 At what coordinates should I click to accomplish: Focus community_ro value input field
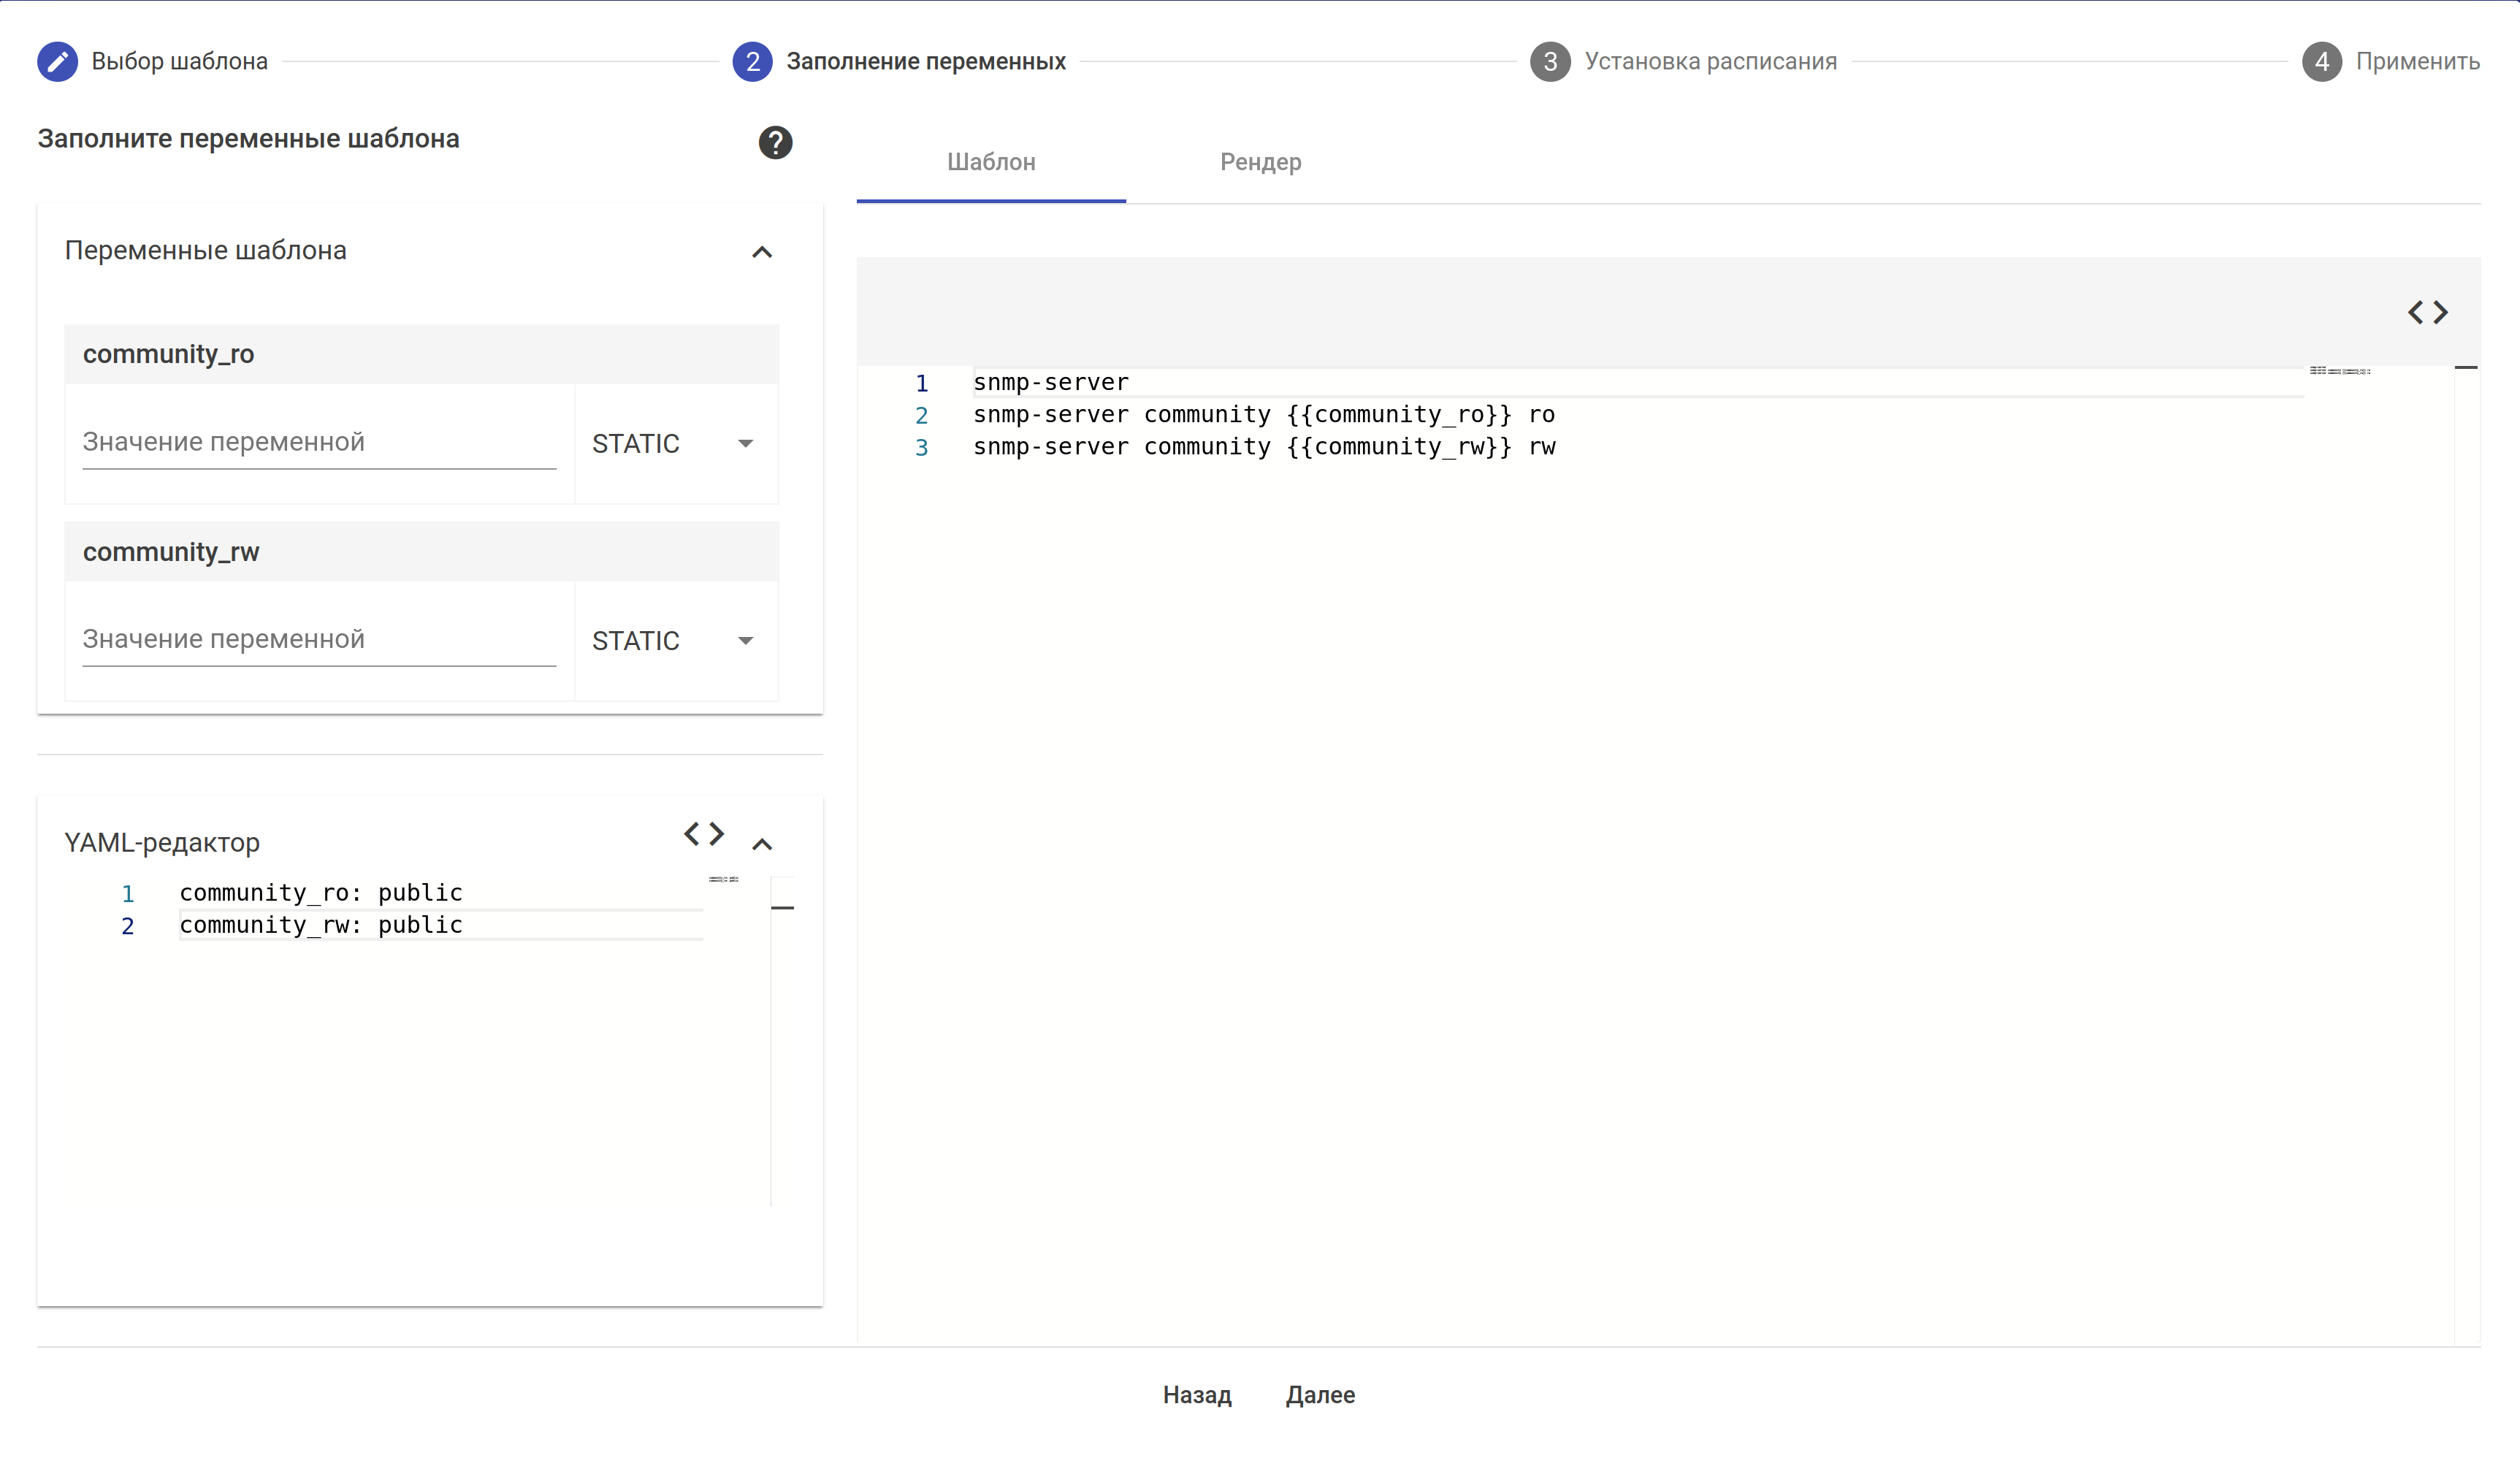click(x=318, y=442)
